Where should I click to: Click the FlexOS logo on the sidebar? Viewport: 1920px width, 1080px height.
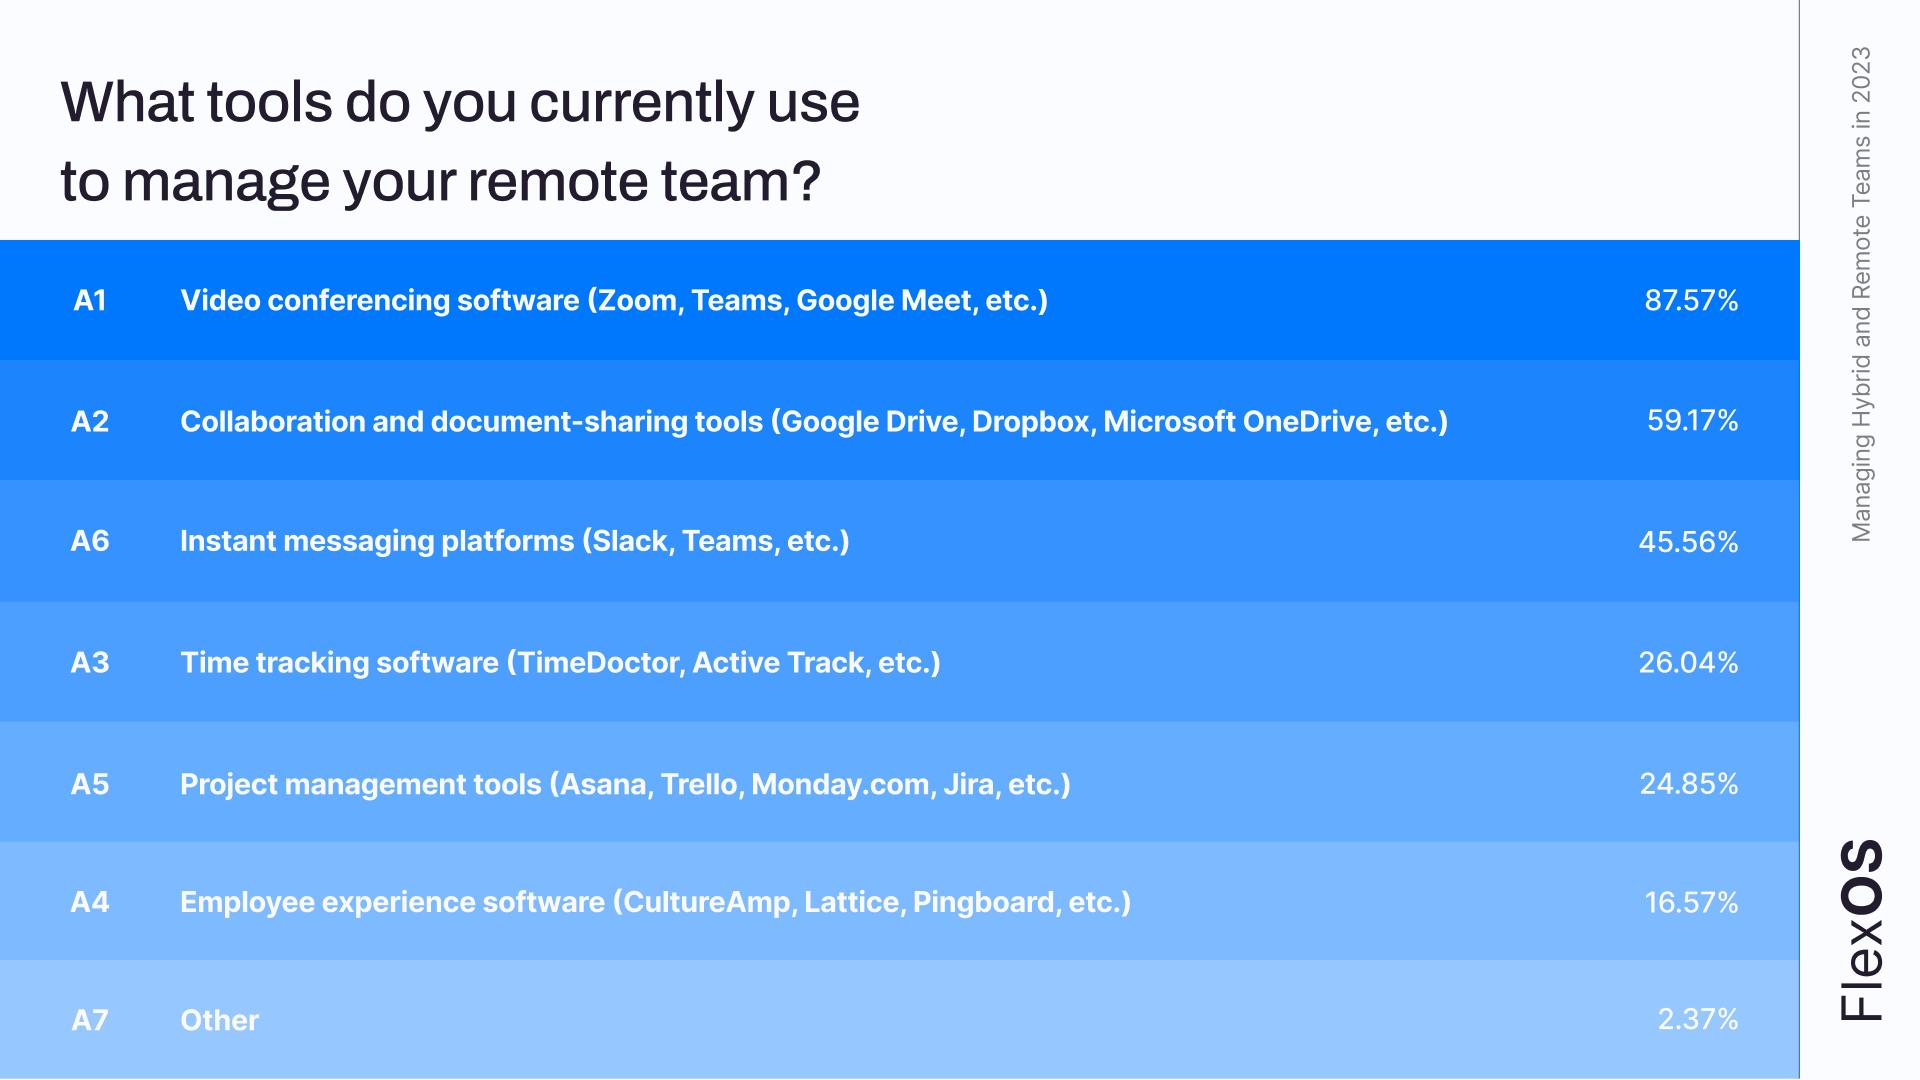[x=1861, y=929]
